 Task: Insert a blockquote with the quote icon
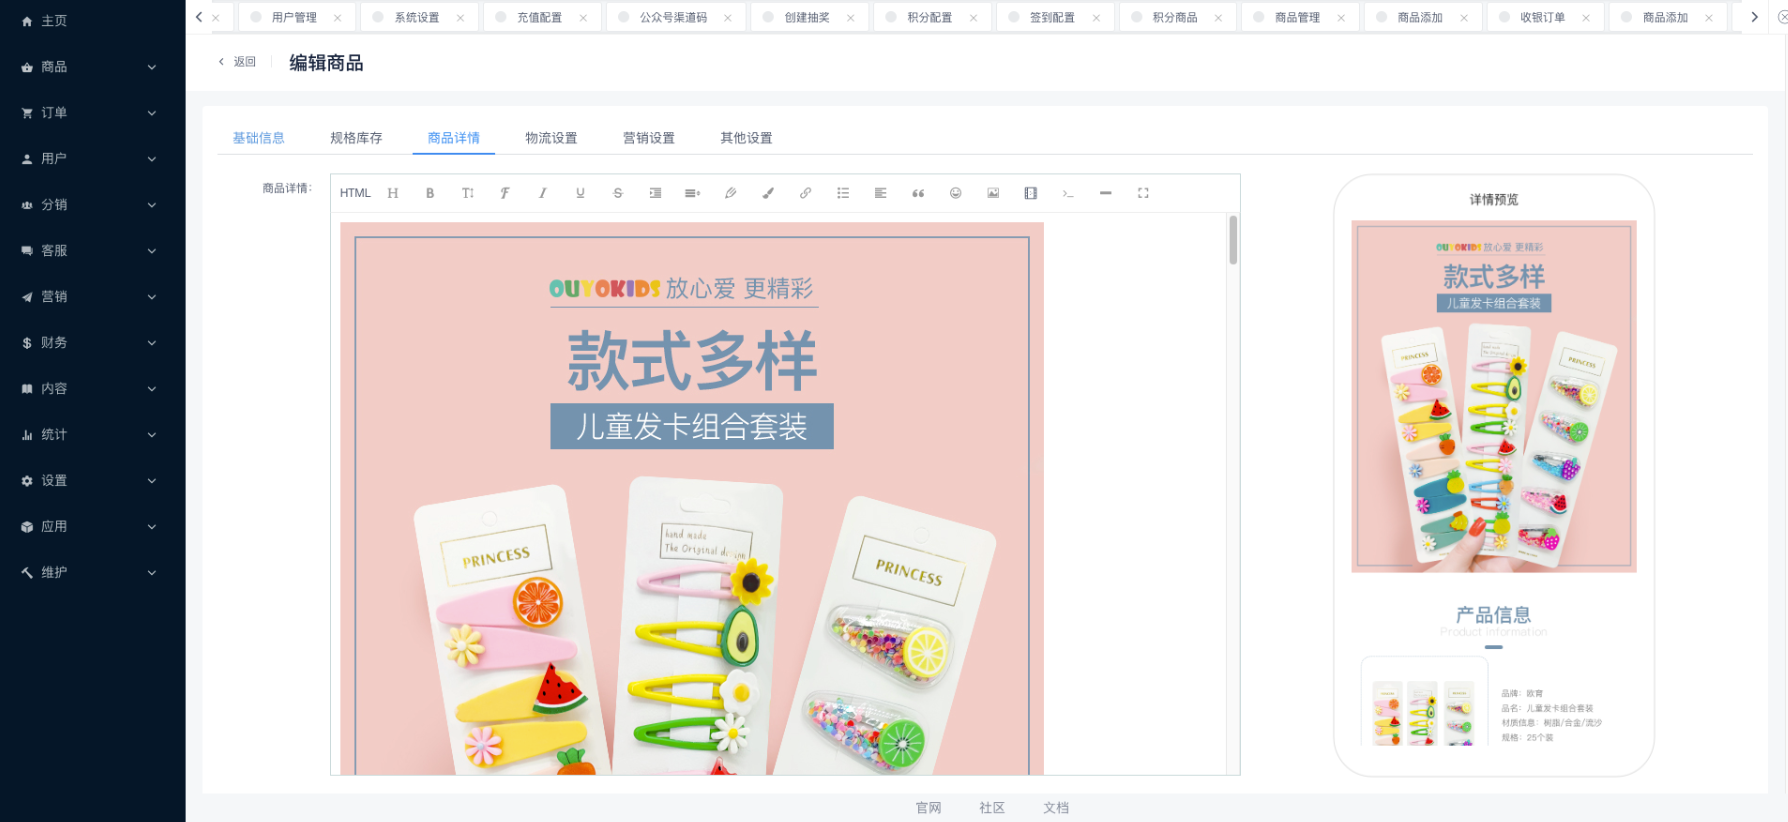tap(918, 193)
